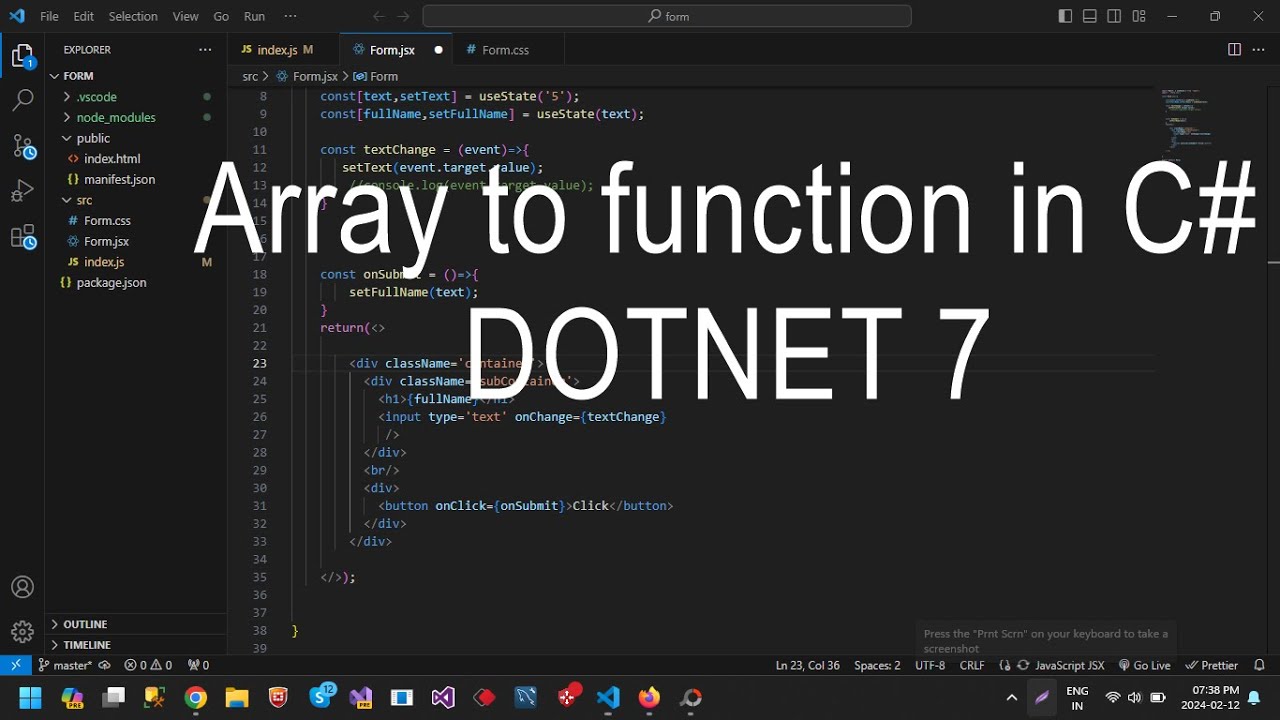The image size is (1280, 720).
Task: Open the Go menu
Action: point(221,16)
